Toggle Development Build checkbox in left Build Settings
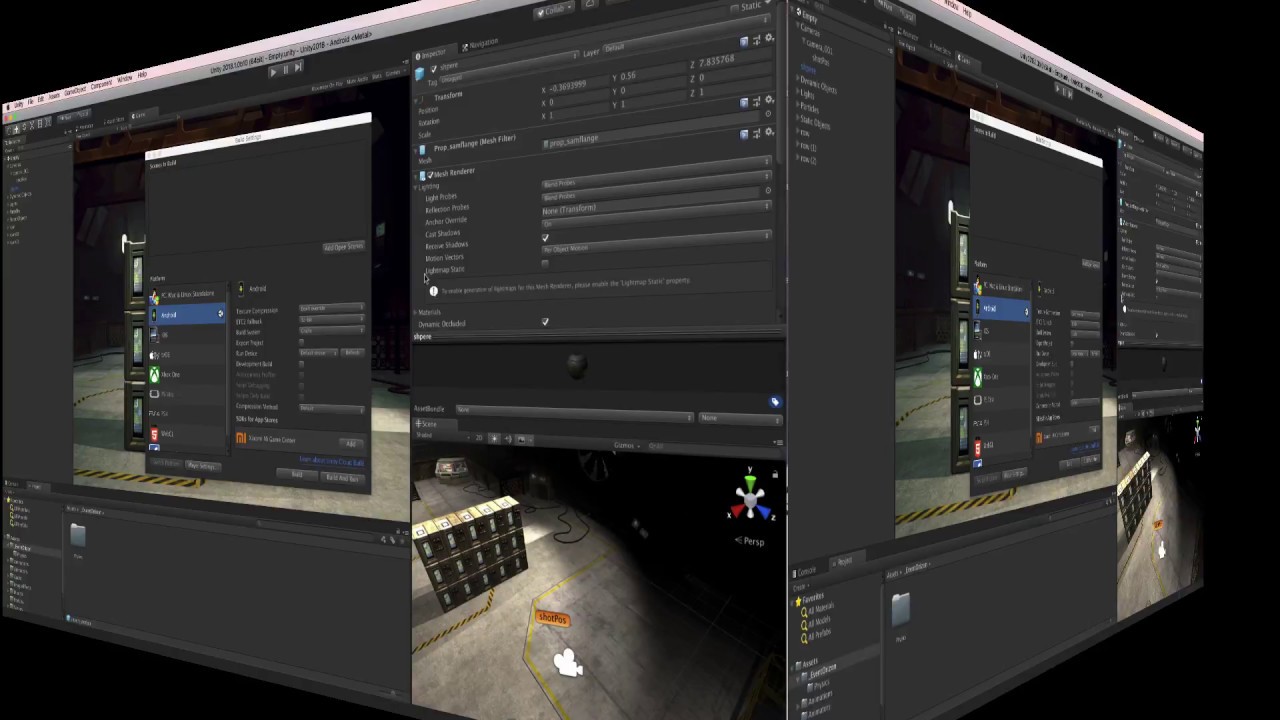The image size is (1280, 720). (x=301, y=364)
